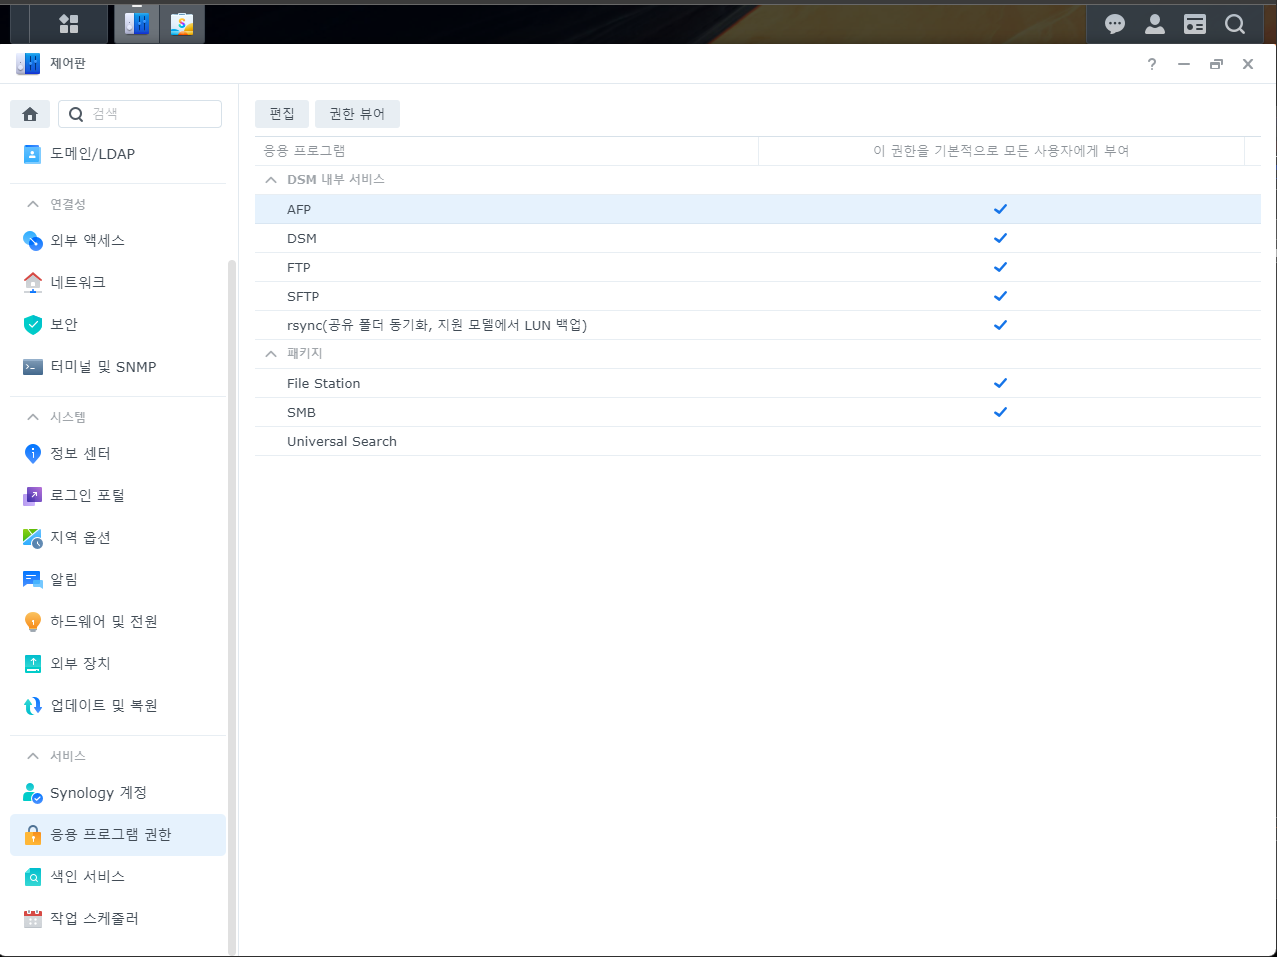This screenshot has width=1277, height=957.
Task: Click the SFTP permission checkmark
Action: (x=1000, y=296)
